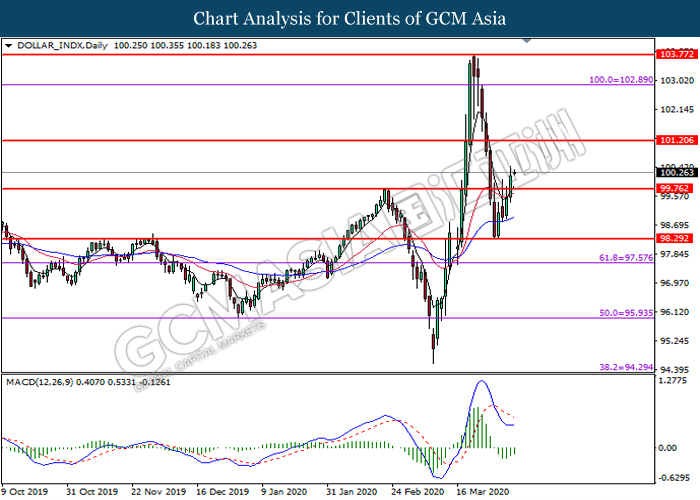The width and height of the screenshot is (700, 500).
Task: Click the 16 Dec 2019 date label
Action: [x=222, y=492]
